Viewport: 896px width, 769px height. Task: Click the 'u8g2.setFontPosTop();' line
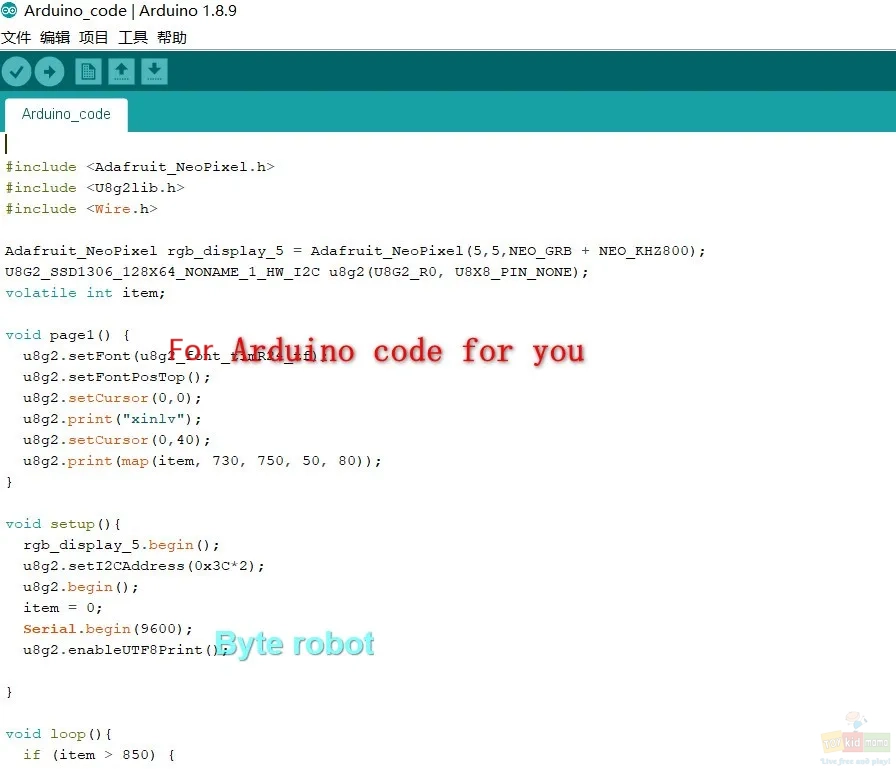[117, 377]
